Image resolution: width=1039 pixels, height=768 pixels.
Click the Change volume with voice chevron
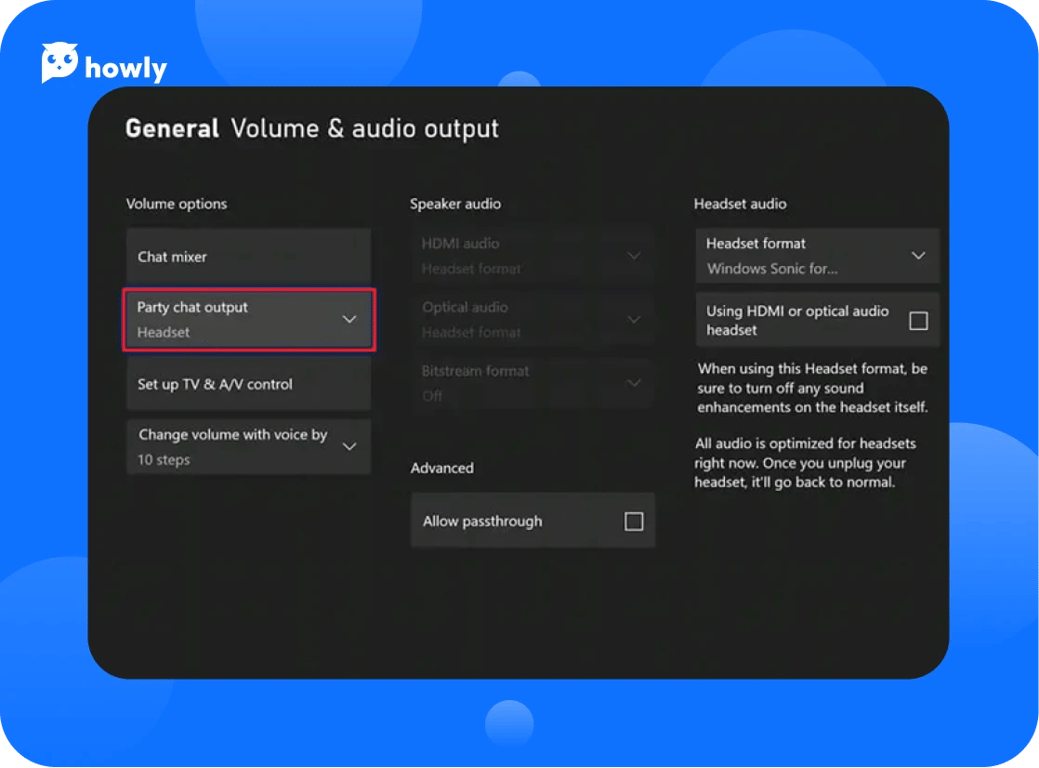coord(350,446)
